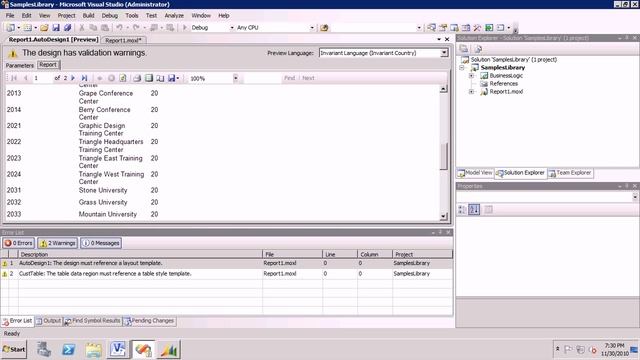Click the report Refresh icon
This screenshot has height=360, width=640.
pos(123,78)
